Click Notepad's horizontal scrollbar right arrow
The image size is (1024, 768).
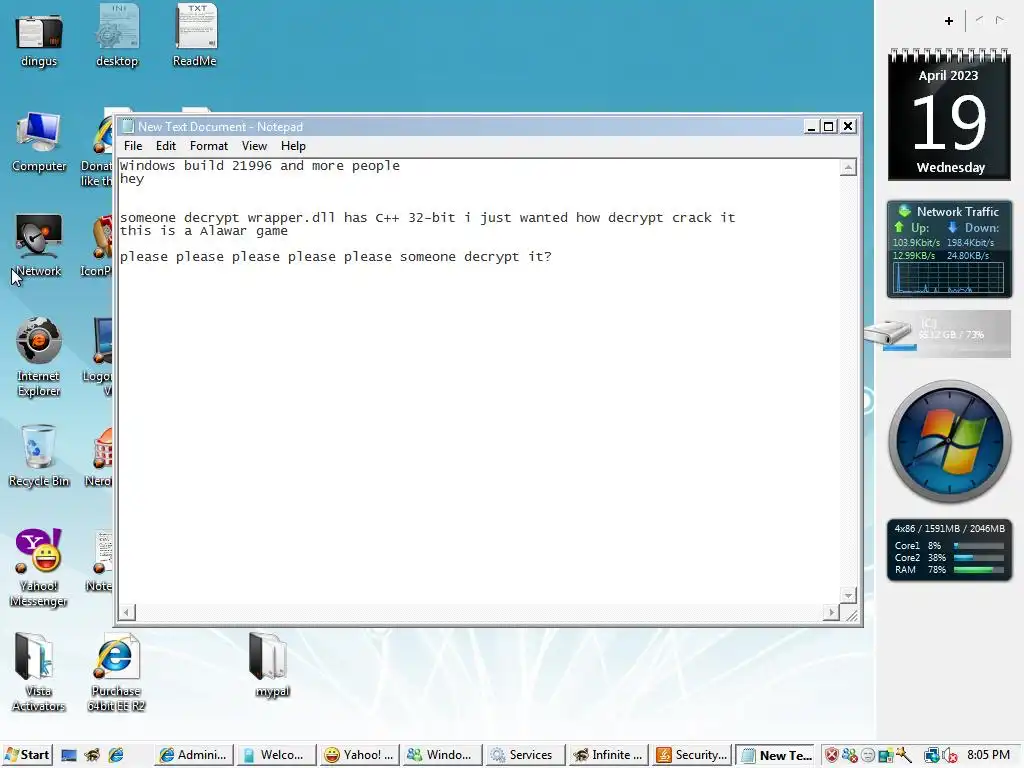click(x=831, y=612)
